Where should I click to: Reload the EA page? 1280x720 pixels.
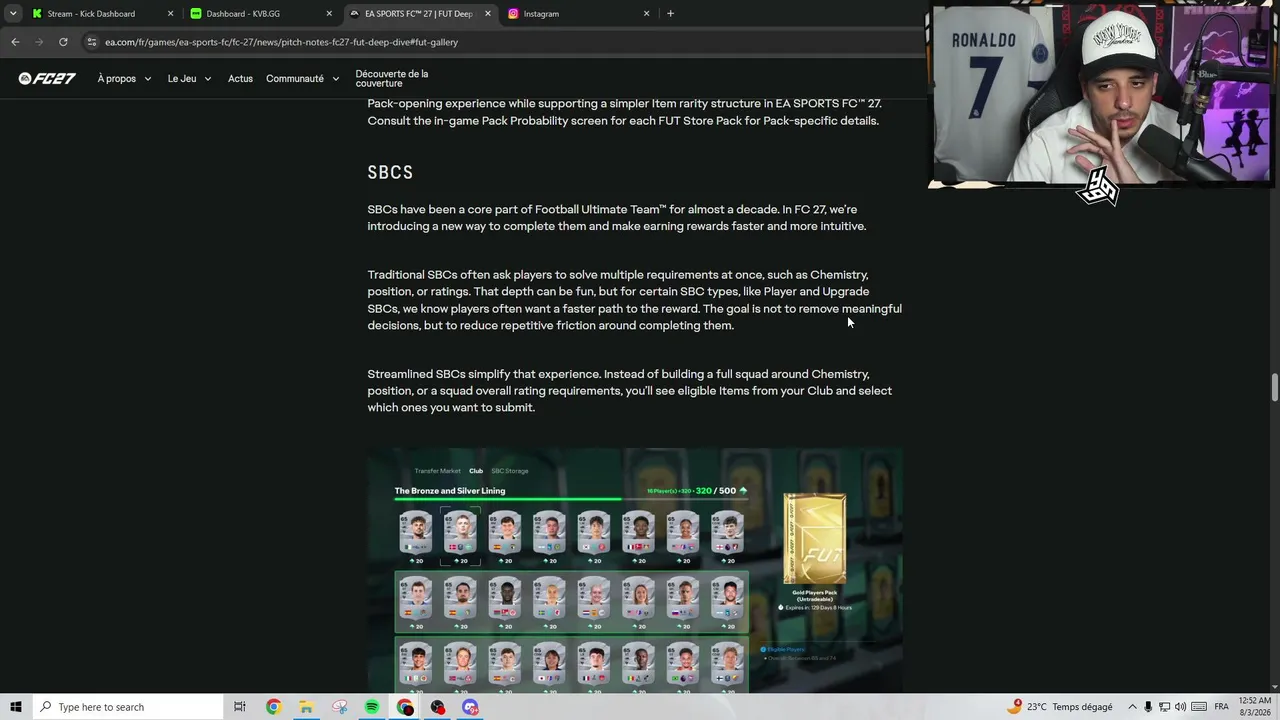[x=63, y=42]
